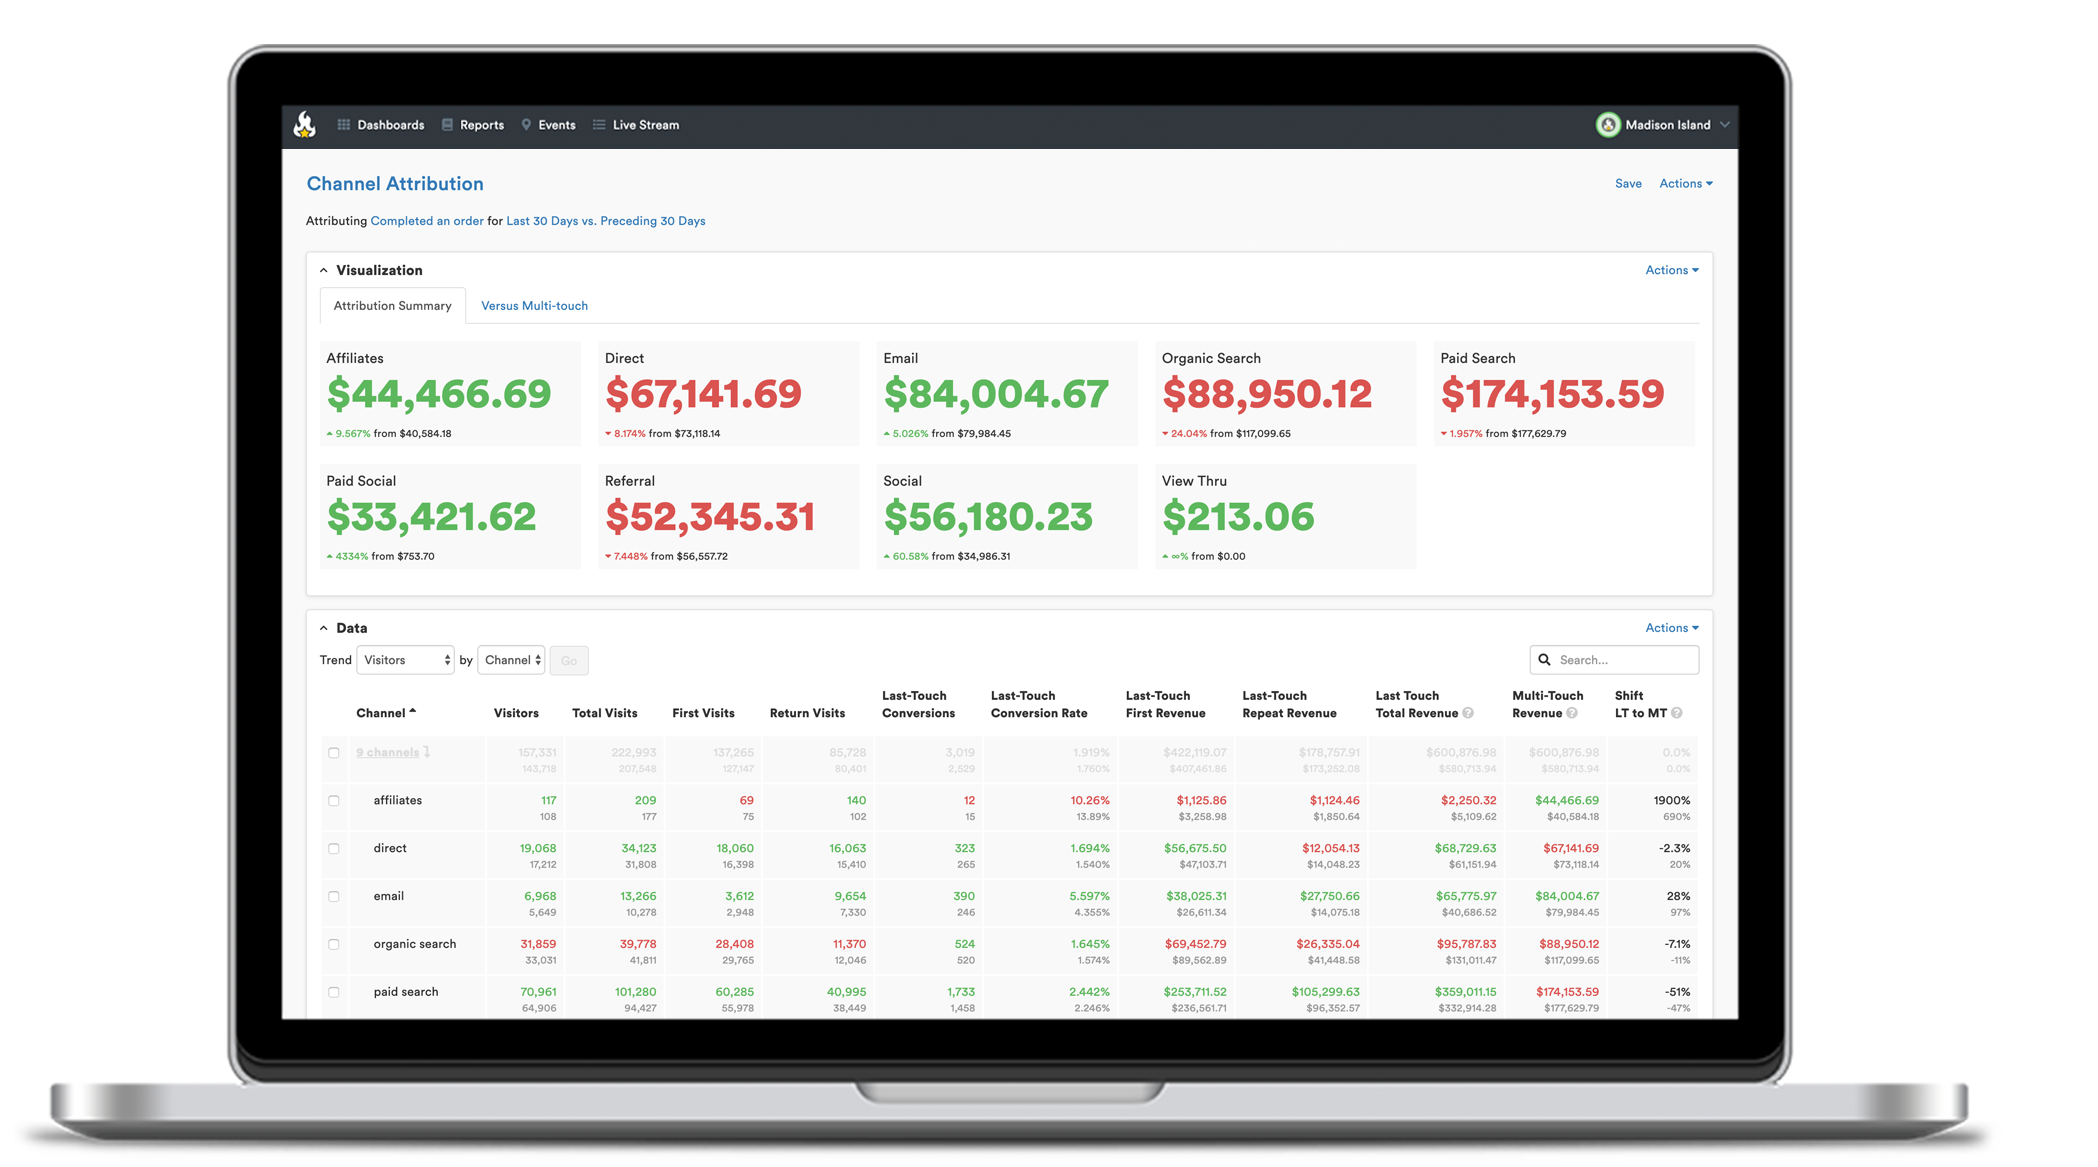Click the Save link
This screenshot has width=2098, height=1167.
pyautogui.click(x=1628, y=184)
